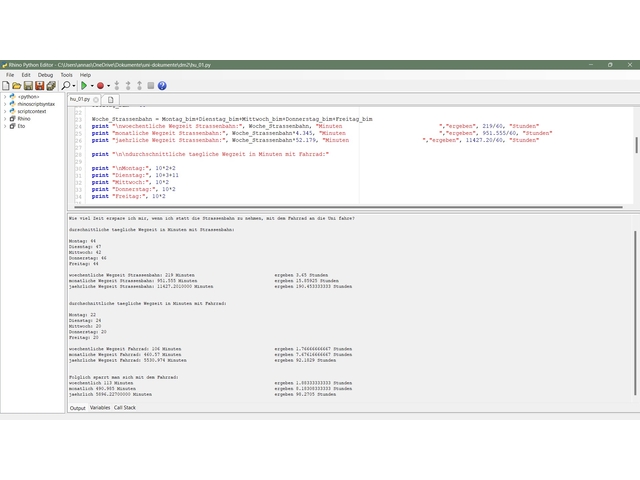Image resolution: width=640 pixels, height=480 pixels.
Task: Select rhinoscriptsyntax in the module tree
Action: tap(36, 104)
